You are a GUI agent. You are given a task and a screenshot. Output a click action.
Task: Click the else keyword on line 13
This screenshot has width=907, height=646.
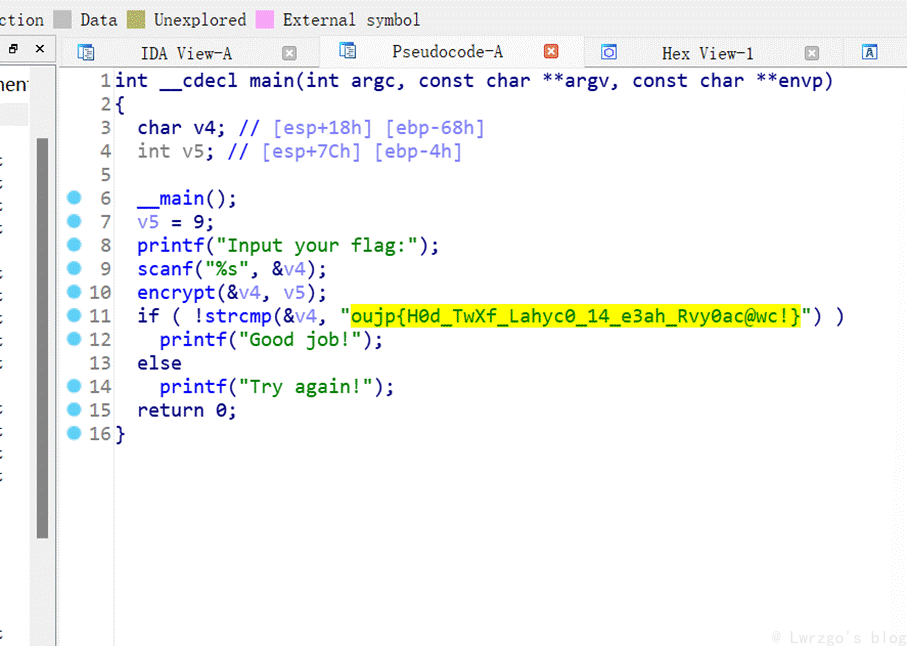pos(159,363)
